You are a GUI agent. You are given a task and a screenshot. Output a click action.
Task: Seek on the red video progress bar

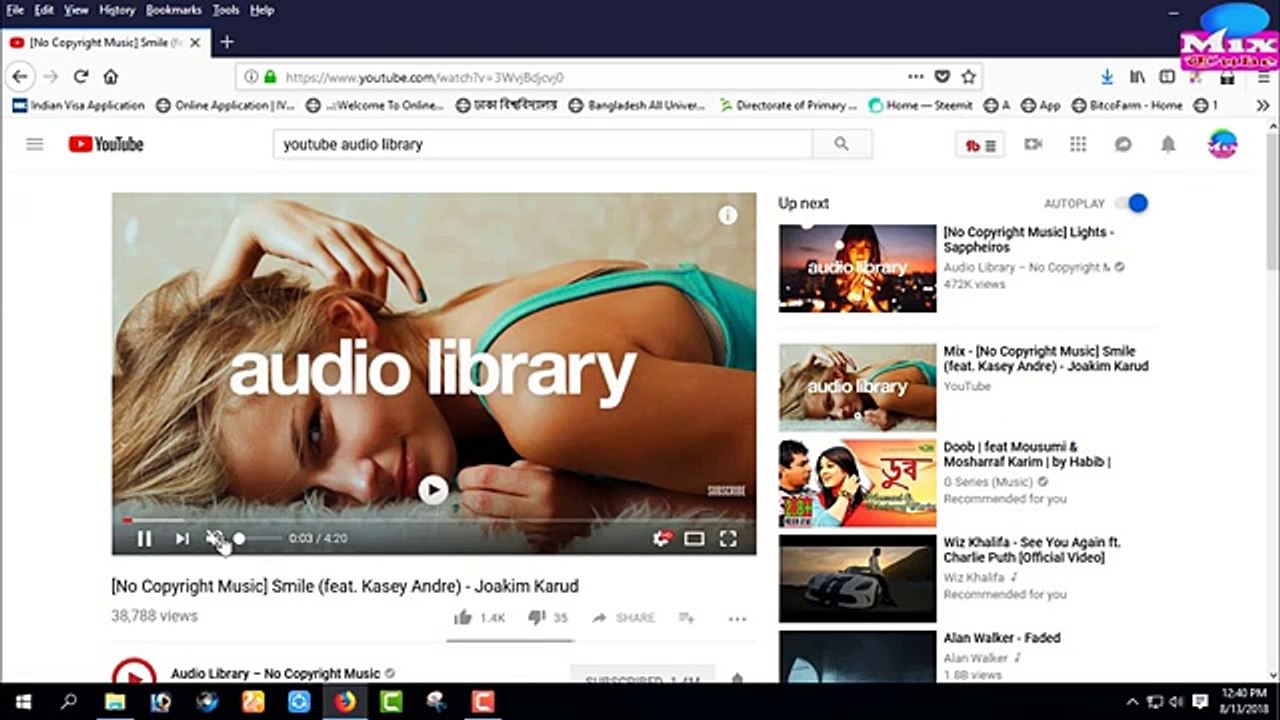434,520
